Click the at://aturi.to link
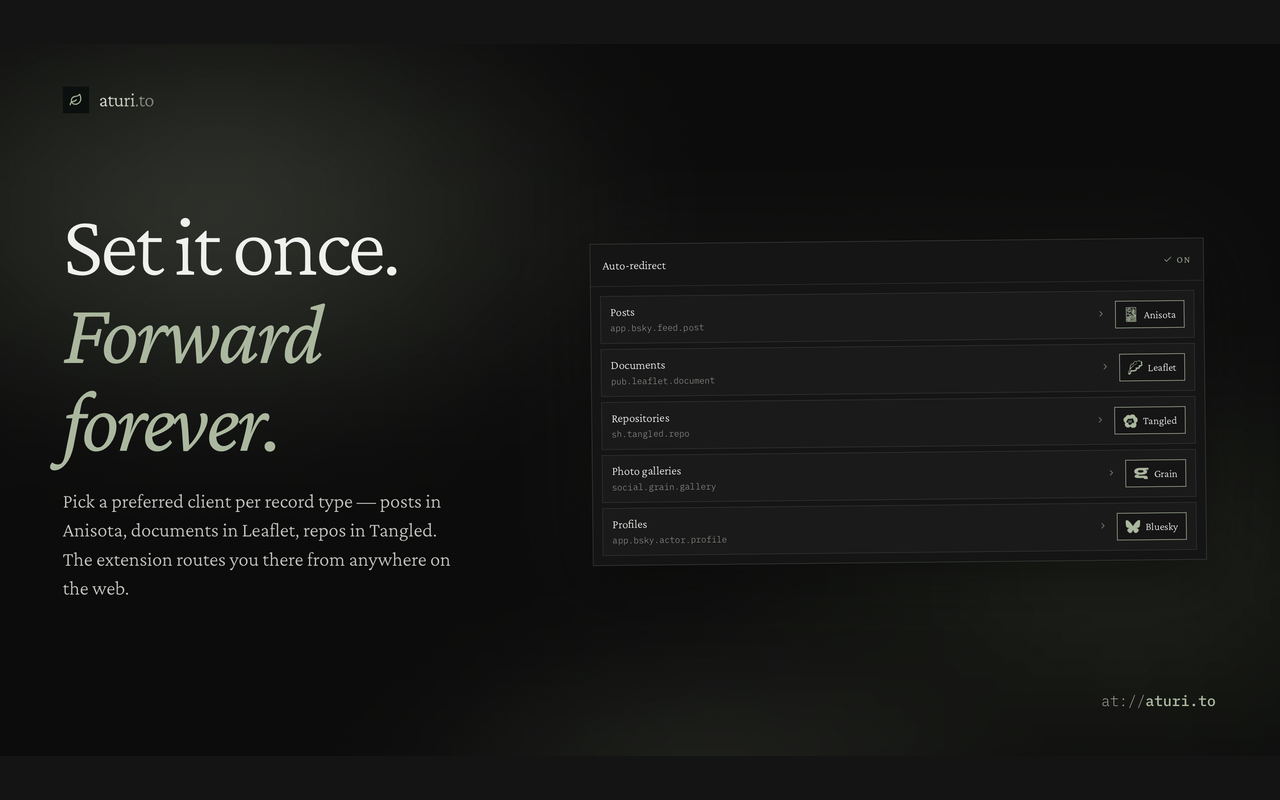The image size is (1280, 800). 1158,701
